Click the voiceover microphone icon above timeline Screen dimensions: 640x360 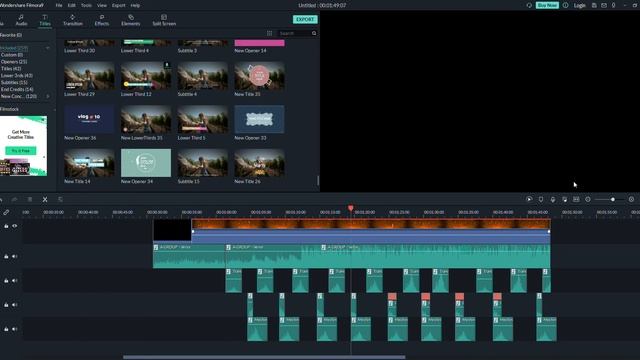[553, 199]
